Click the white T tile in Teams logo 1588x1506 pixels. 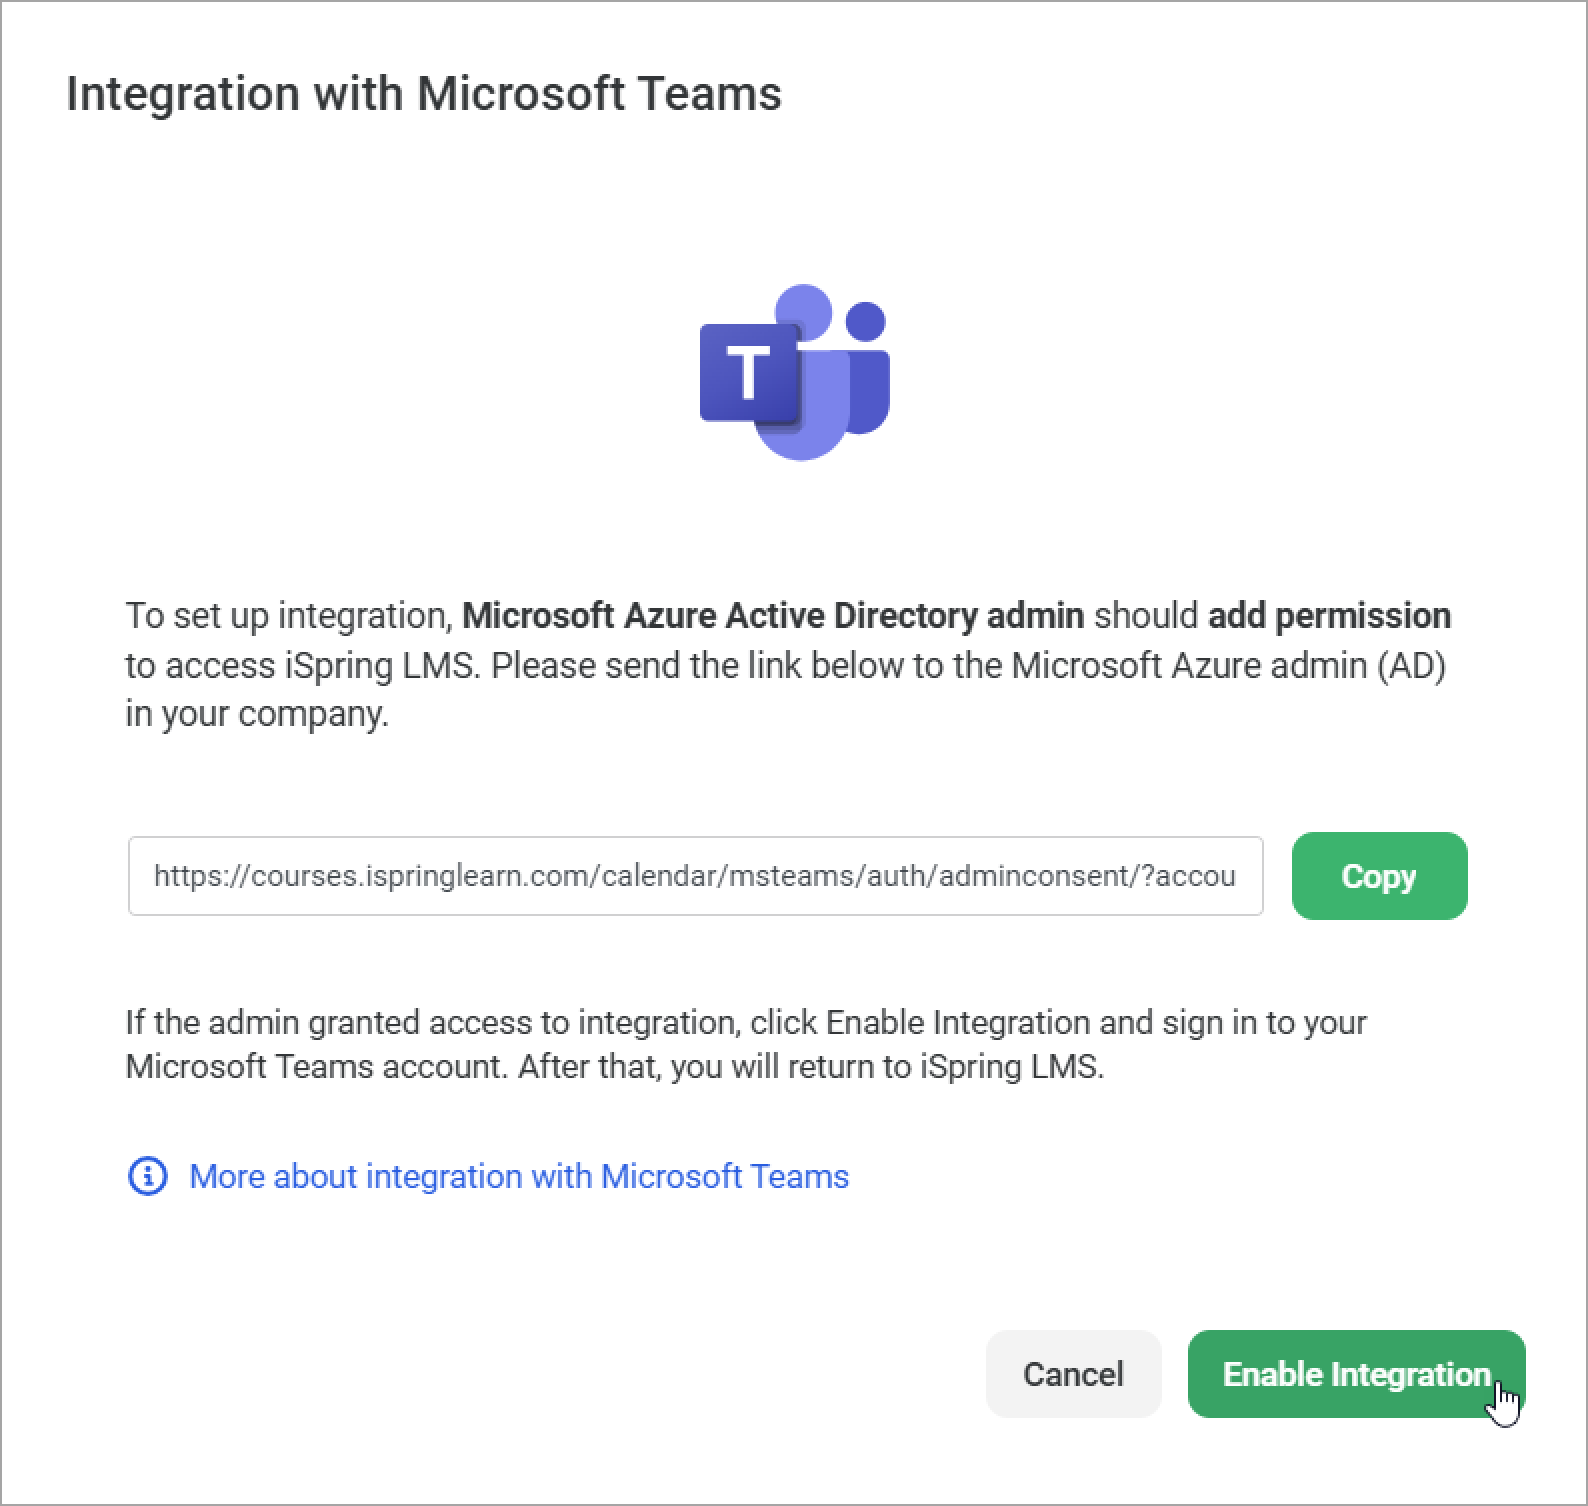(x=749, y=372)
